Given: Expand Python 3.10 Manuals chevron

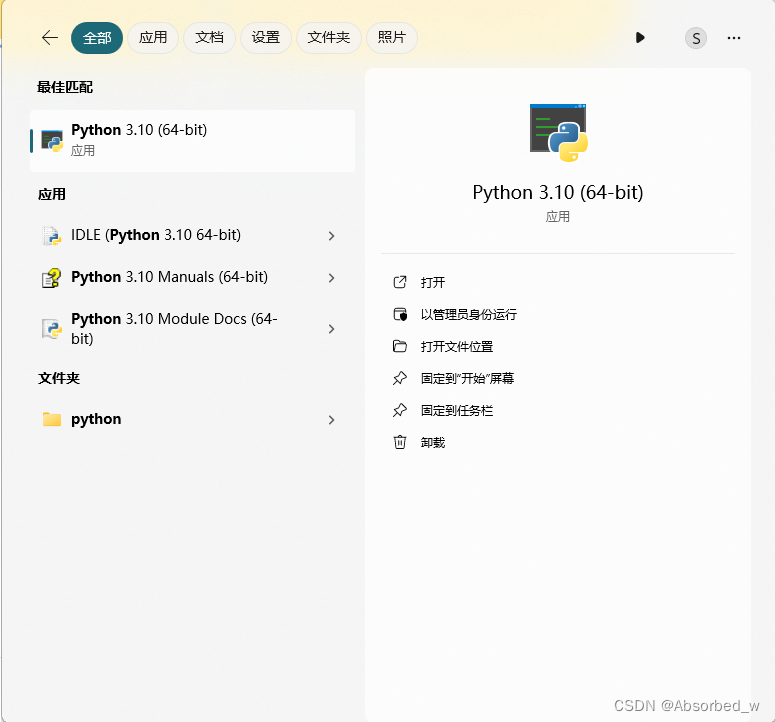Looking at the screenshot, I should coord(331,278).
